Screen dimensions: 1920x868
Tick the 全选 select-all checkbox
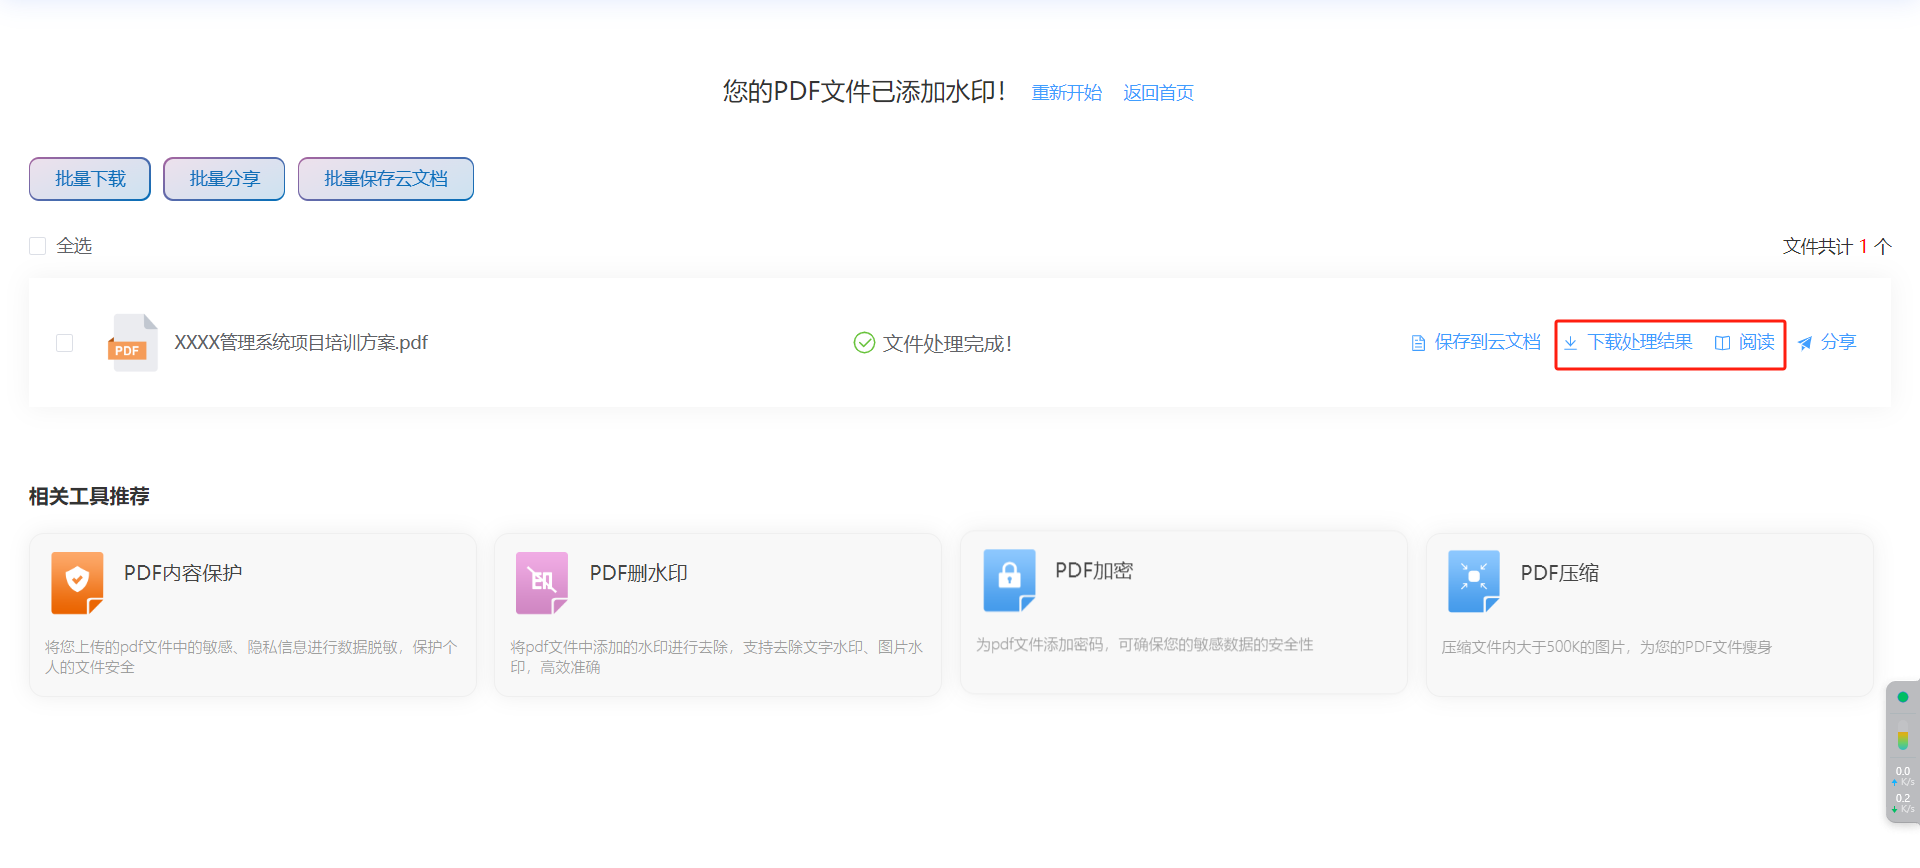pyautogui.click(x=38, y=246)
